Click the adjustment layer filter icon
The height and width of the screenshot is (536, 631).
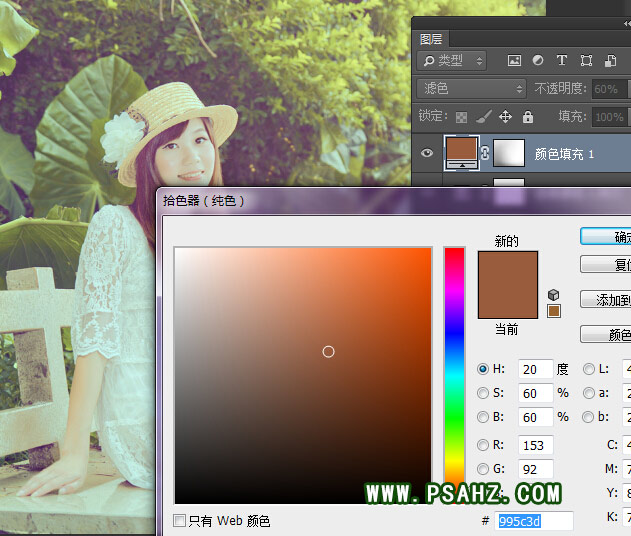coord(538,61)
